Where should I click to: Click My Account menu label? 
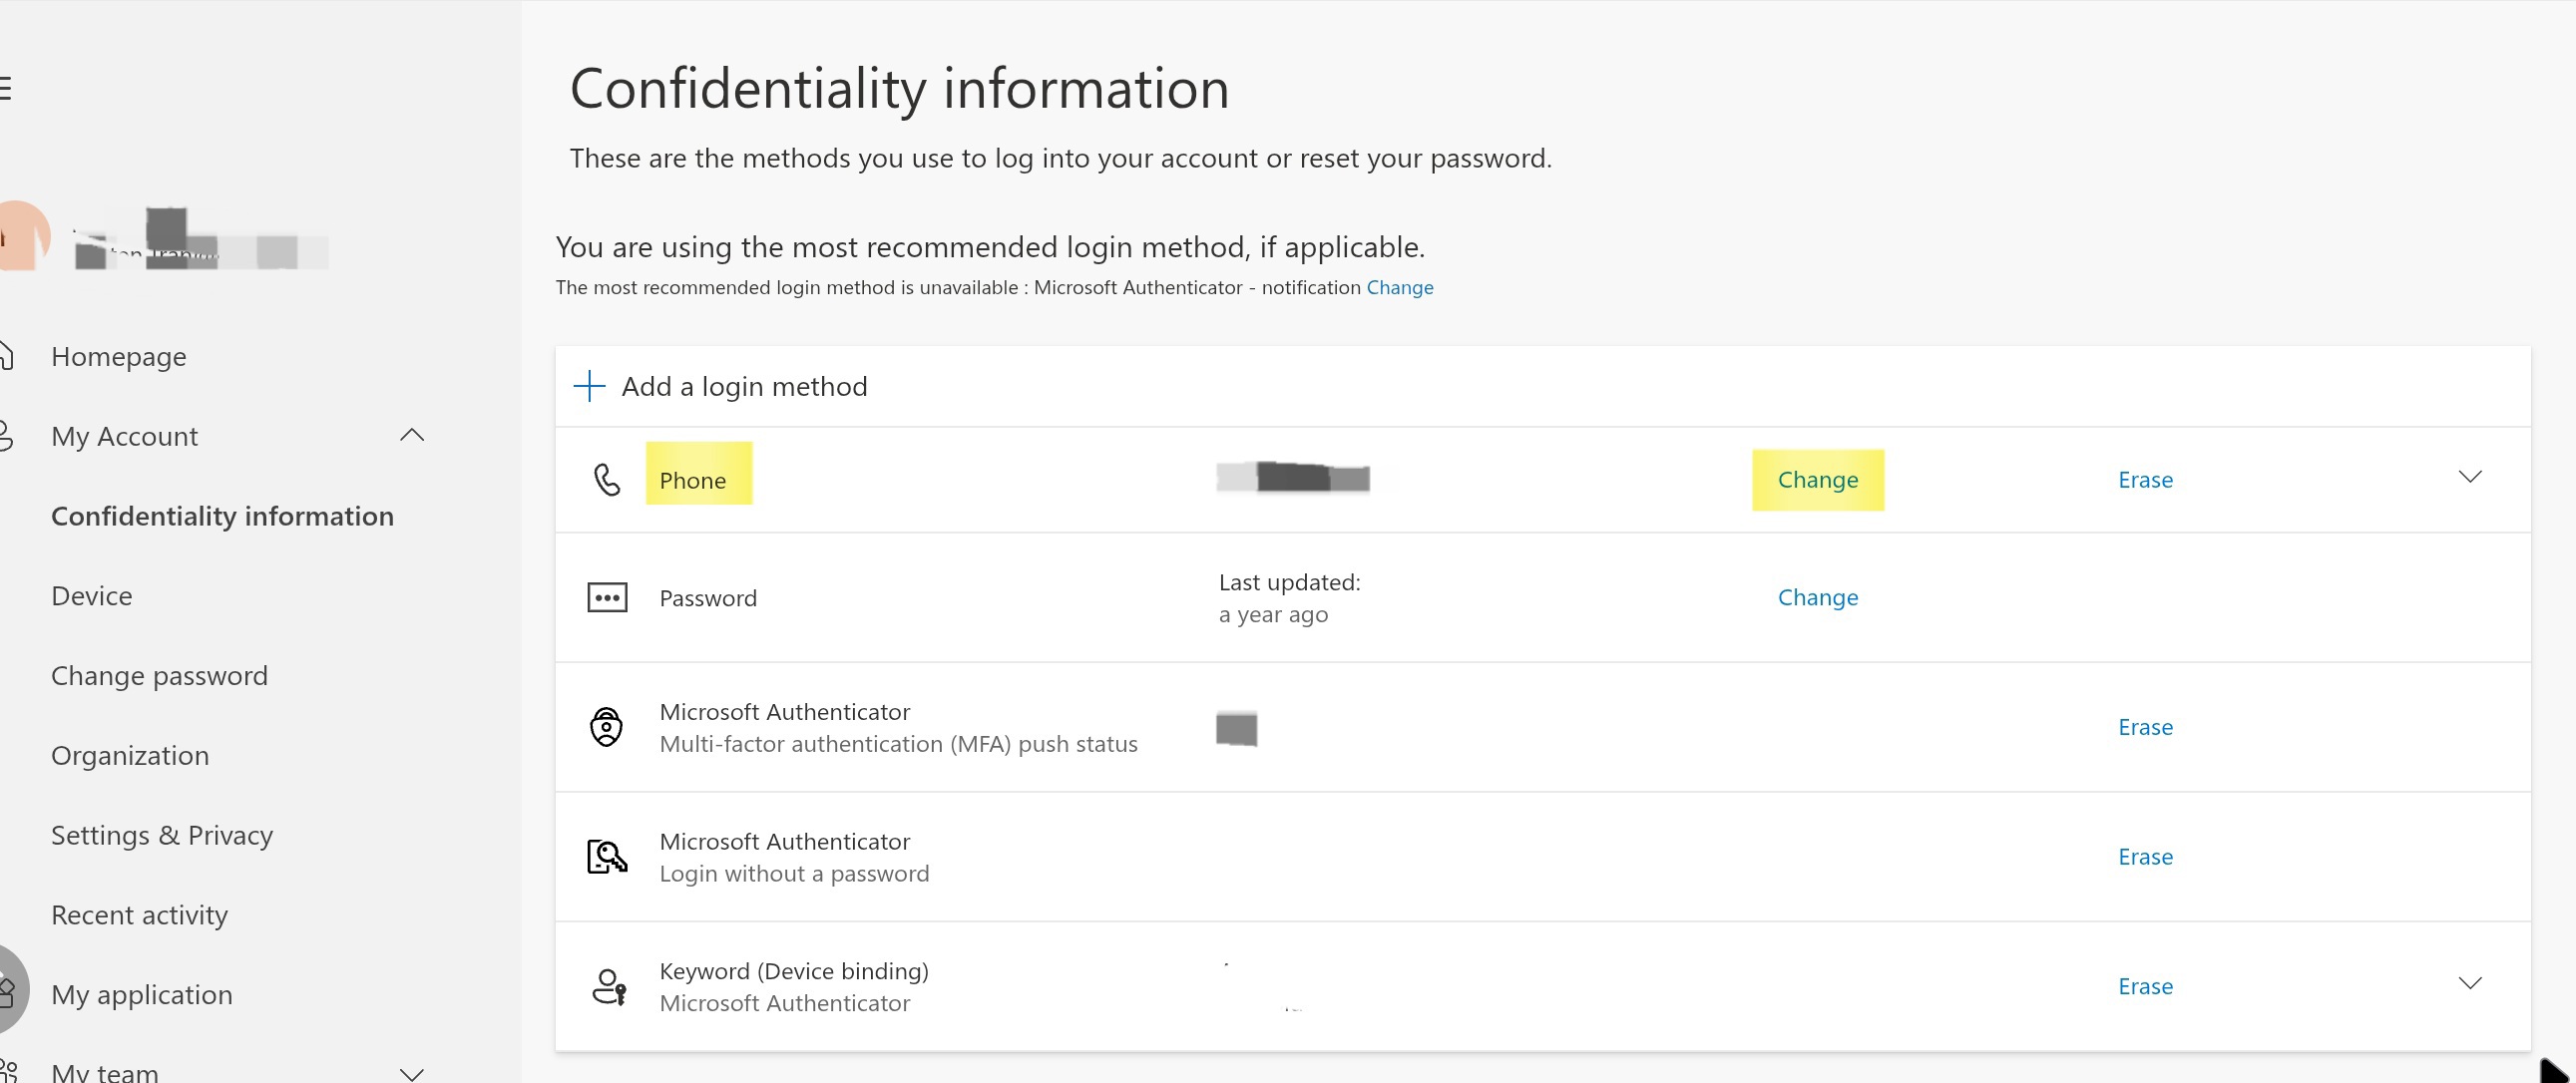[125, 437]
